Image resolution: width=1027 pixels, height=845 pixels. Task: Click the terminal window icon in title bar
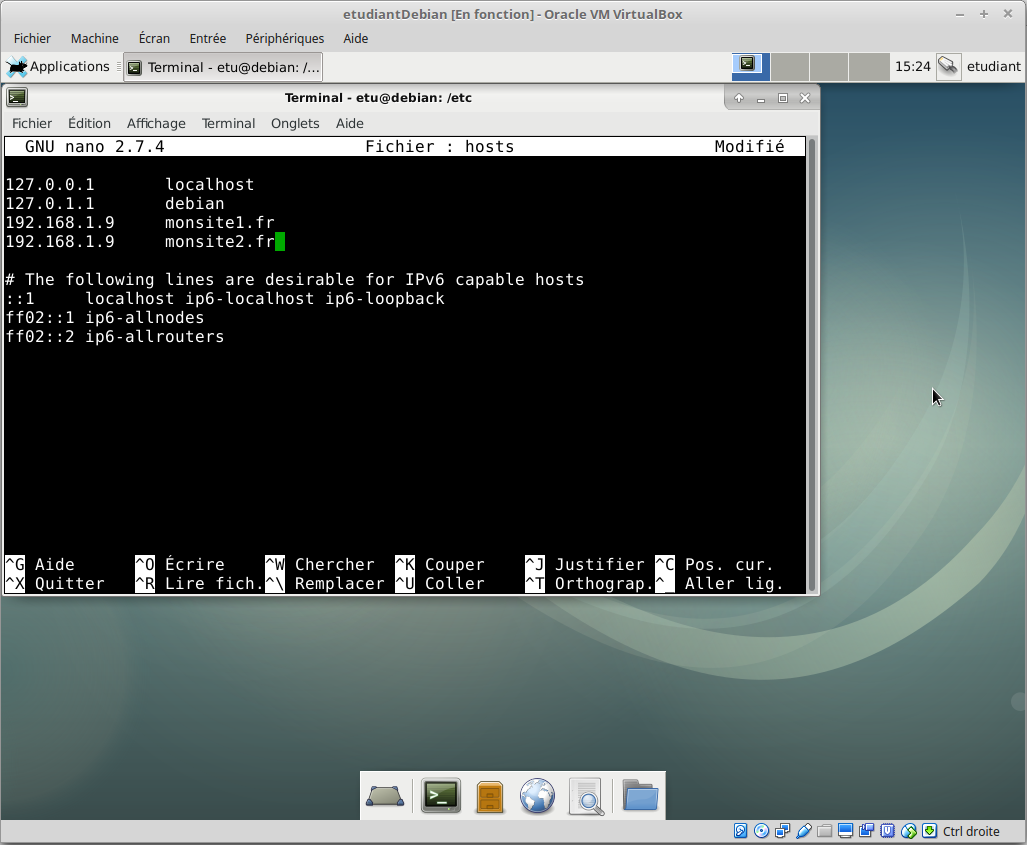click(x=17, y=98)
